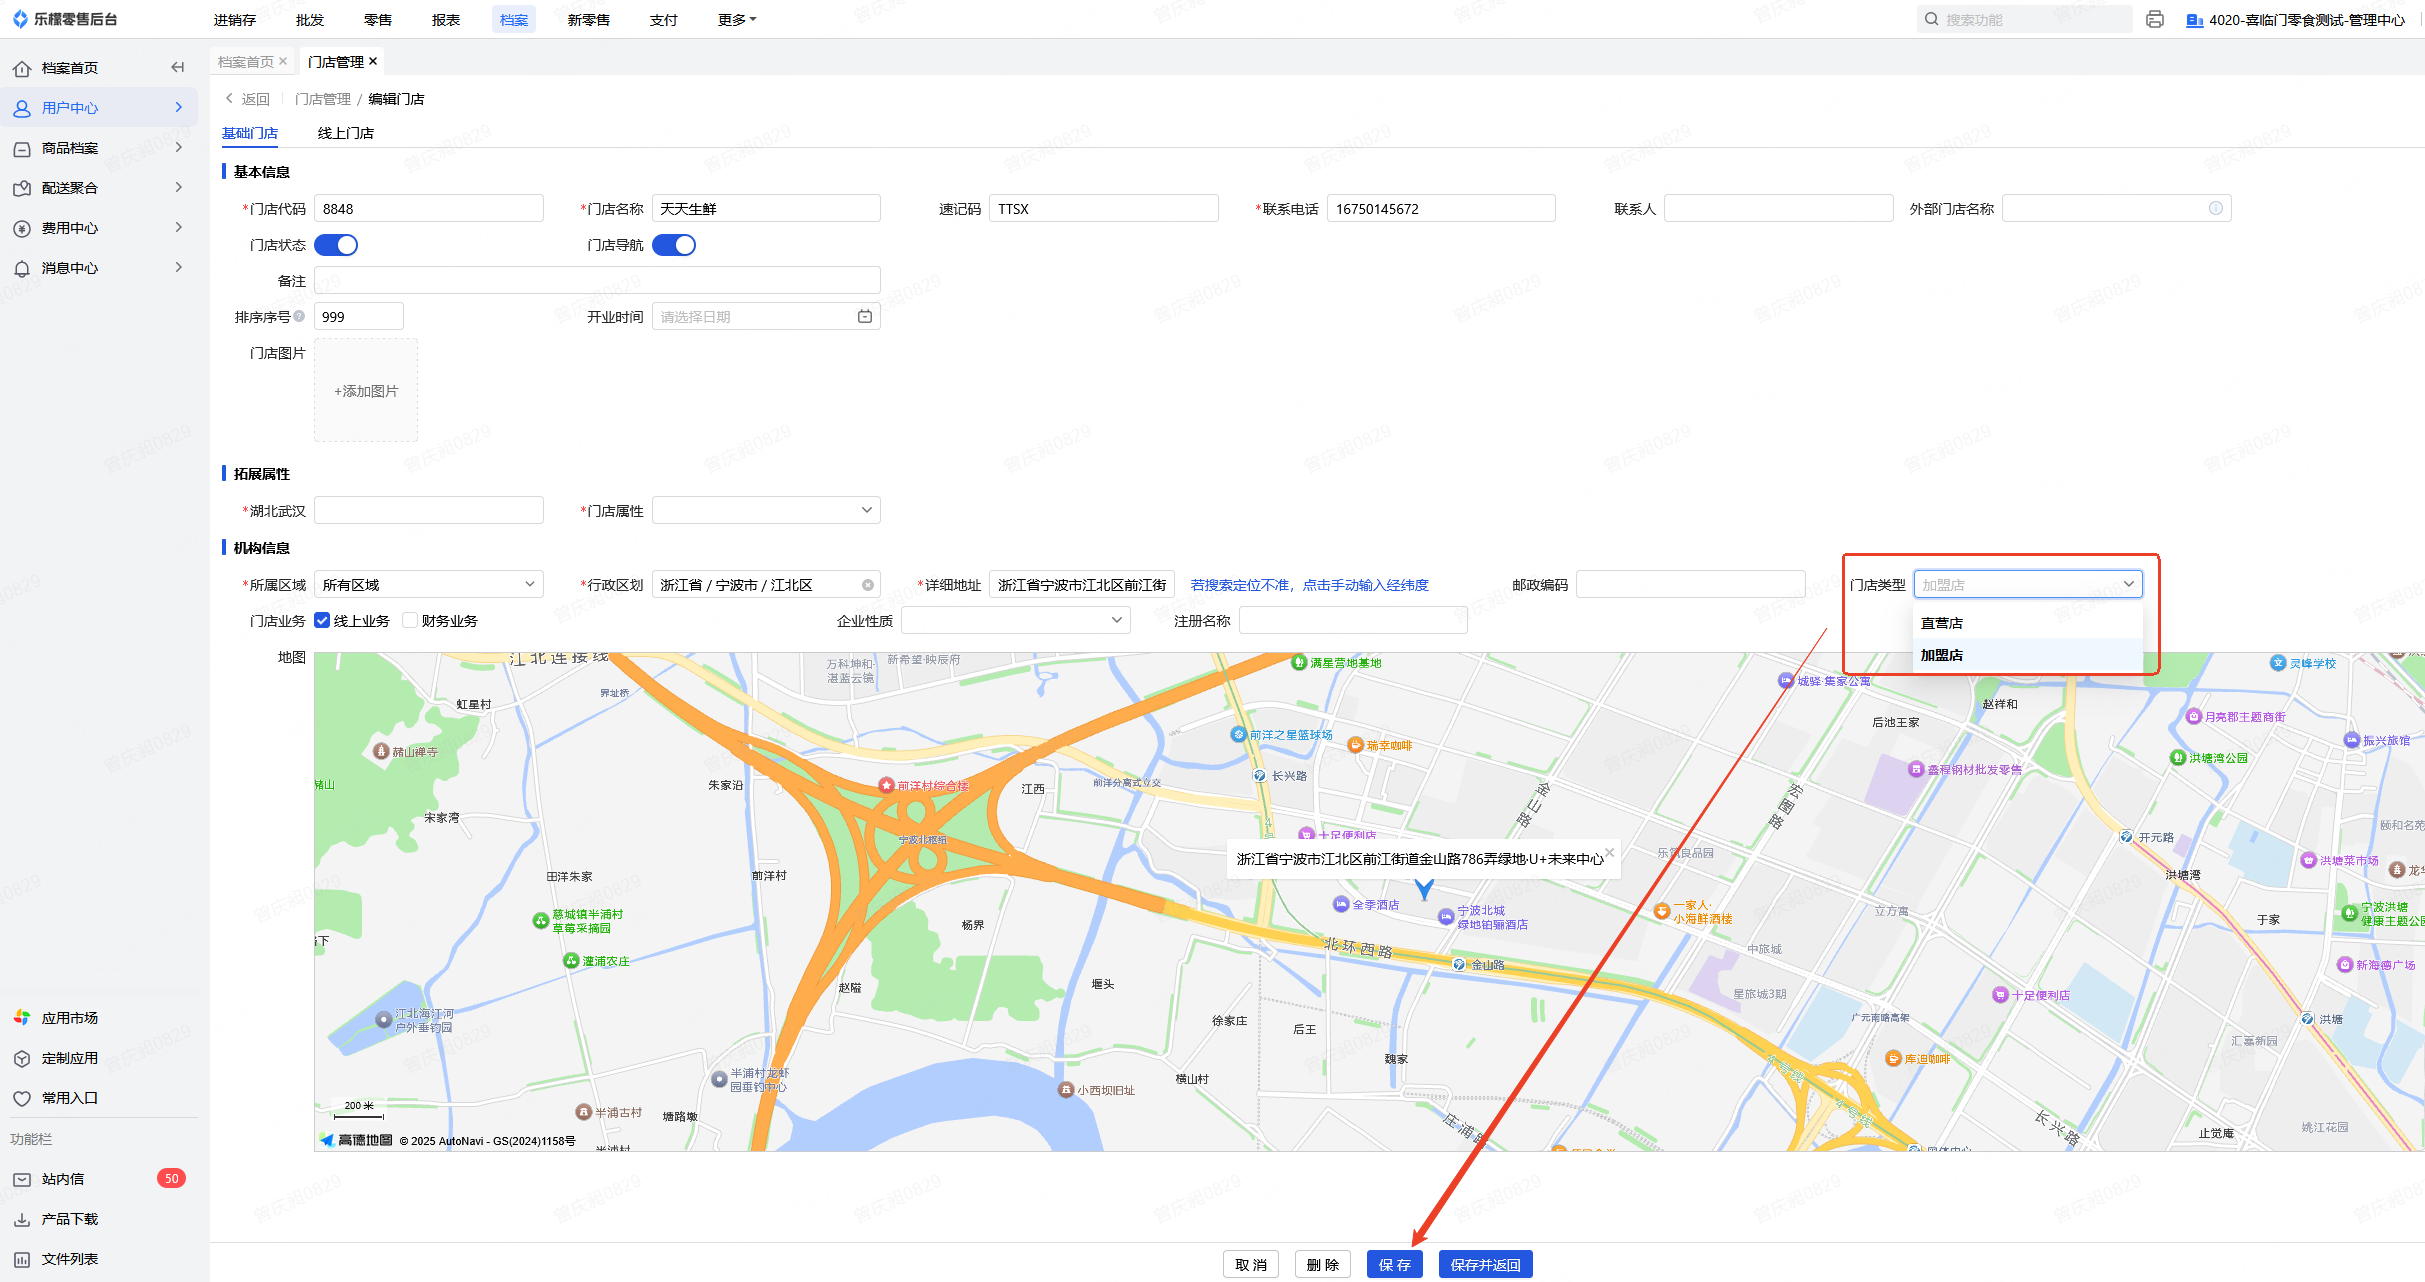This screenshot has height=1282, width=2425.
Task: Open 应用市场 from the sidebar
Action: 70,1018
